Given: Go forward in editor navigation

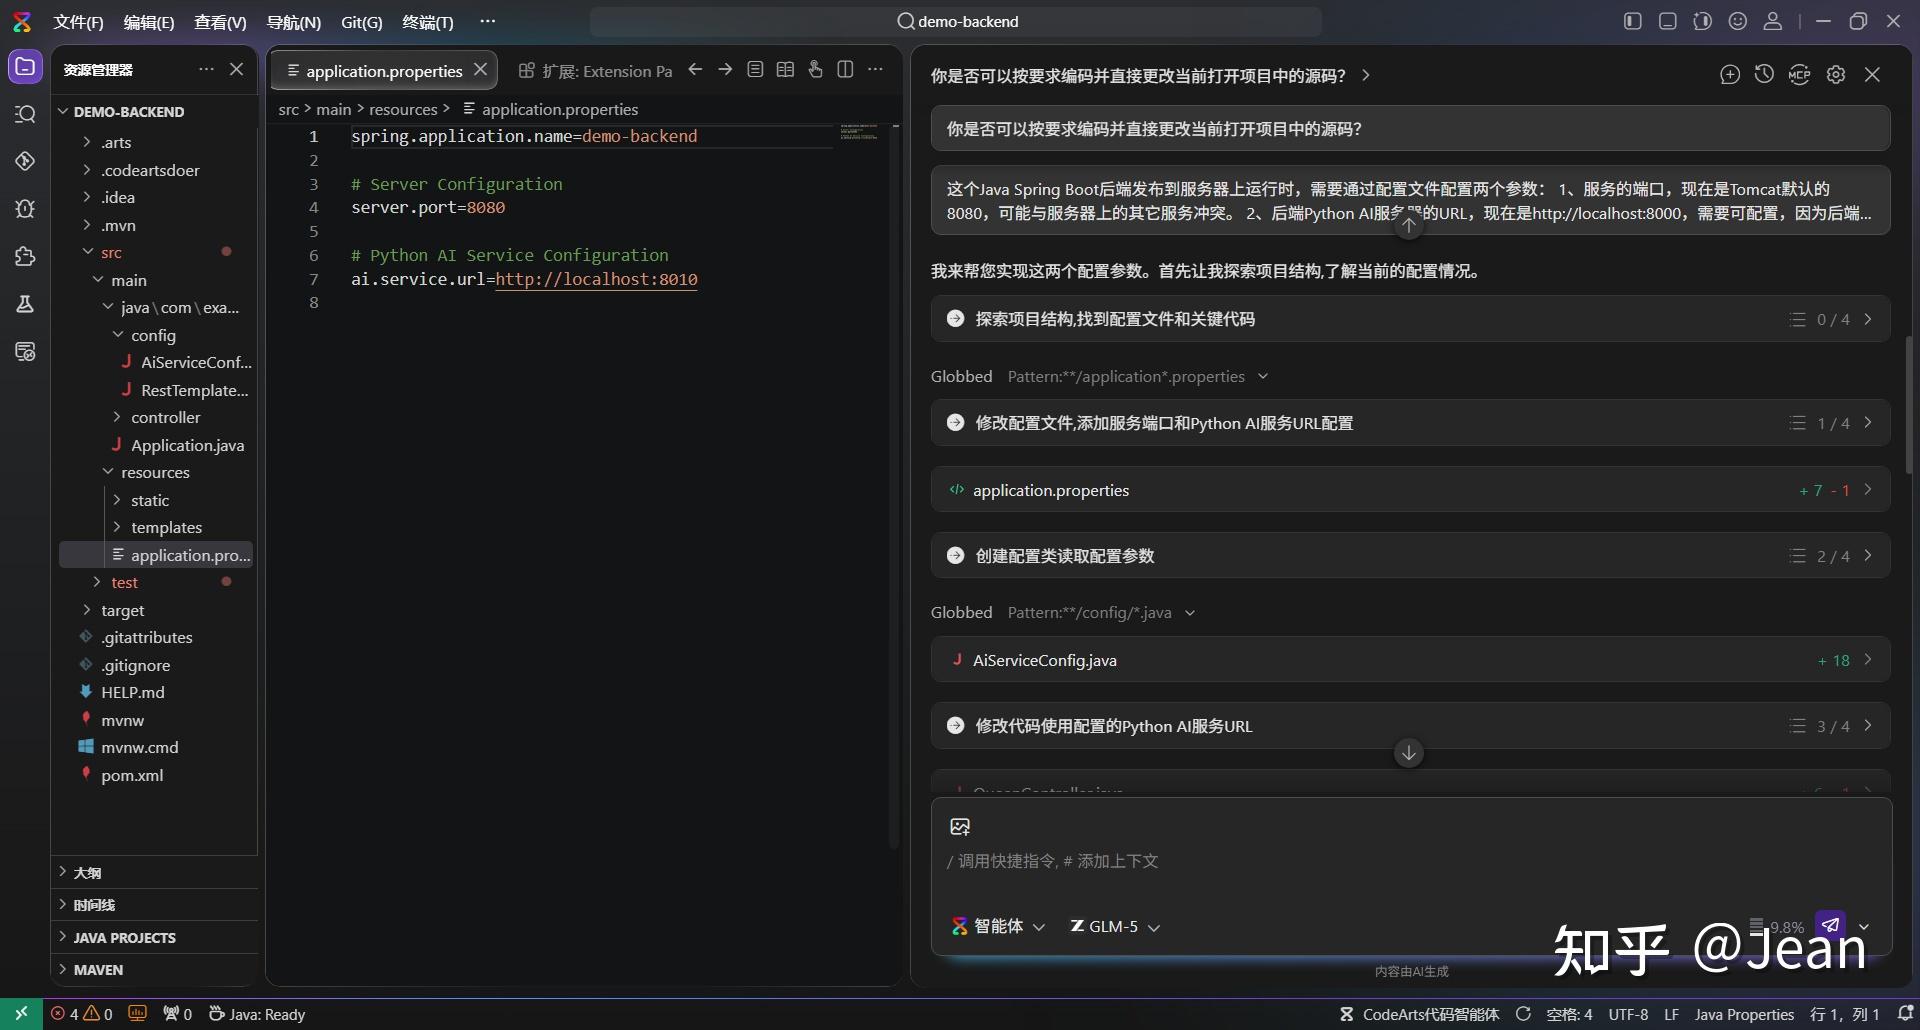Looking at the screenshot, I should pos(725,70).
